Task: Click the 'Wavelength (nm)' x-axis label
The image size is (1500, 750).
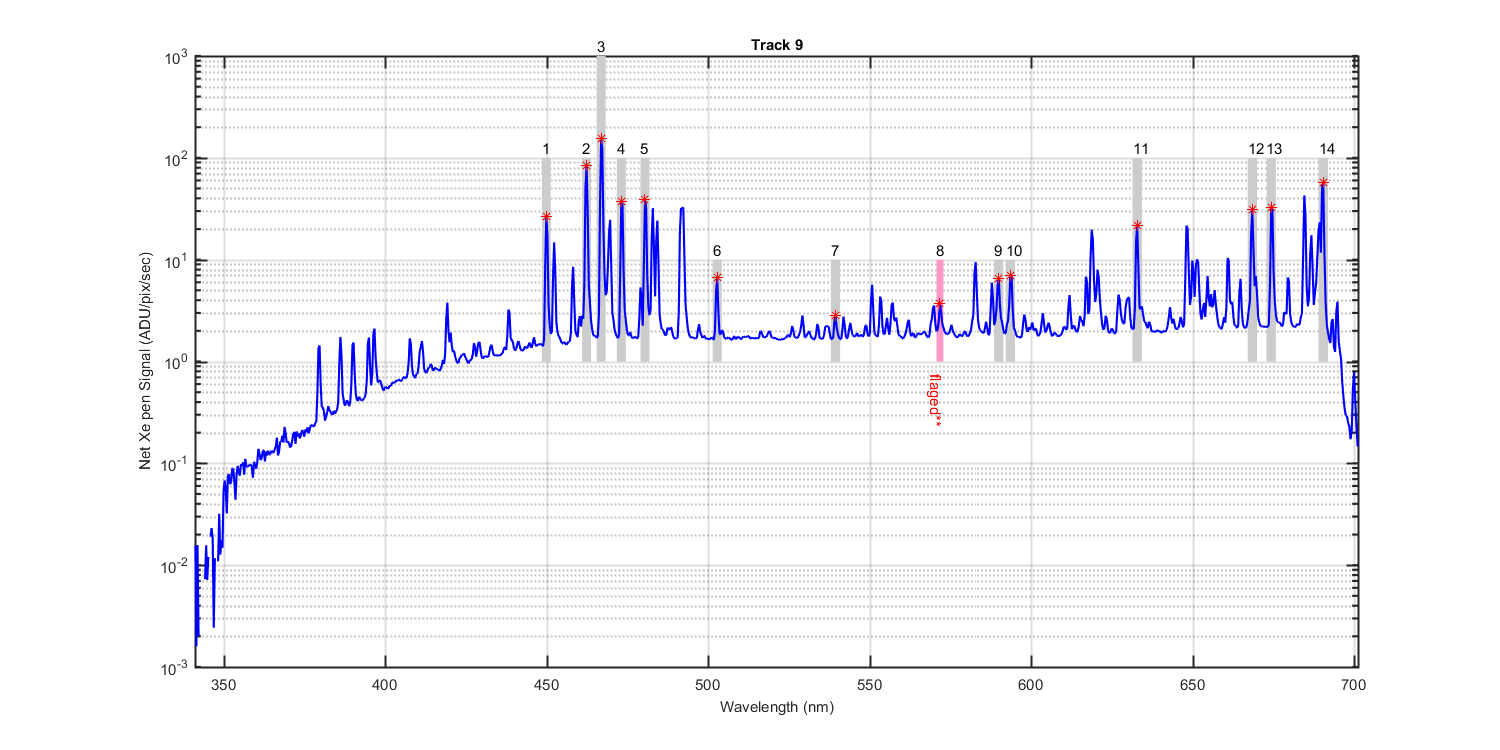Action: pos(776,706)
